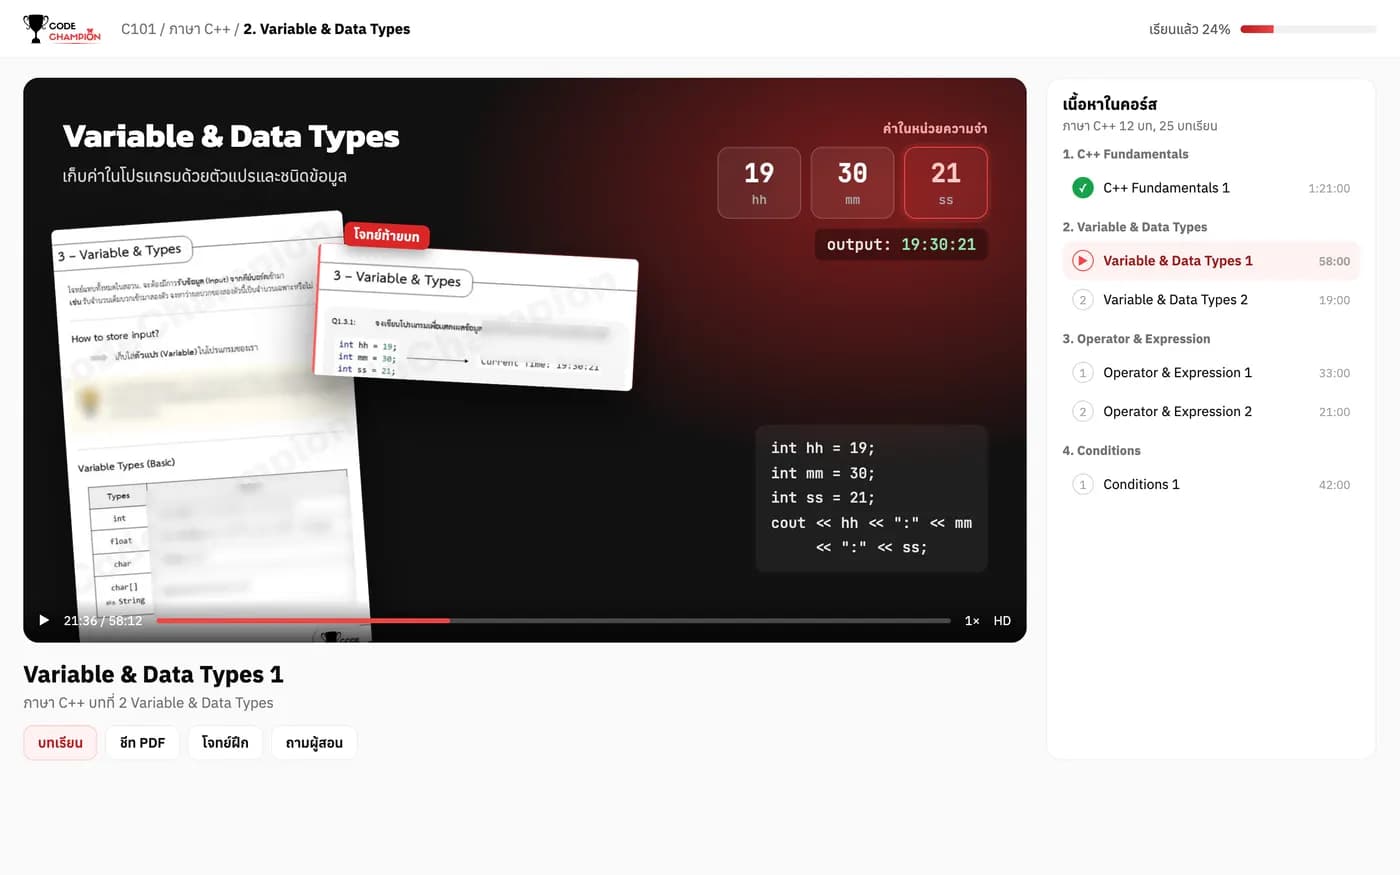Click the Code Champion trophy logo
Viewport: 1400px width, 875px height.
pos(62,29)
